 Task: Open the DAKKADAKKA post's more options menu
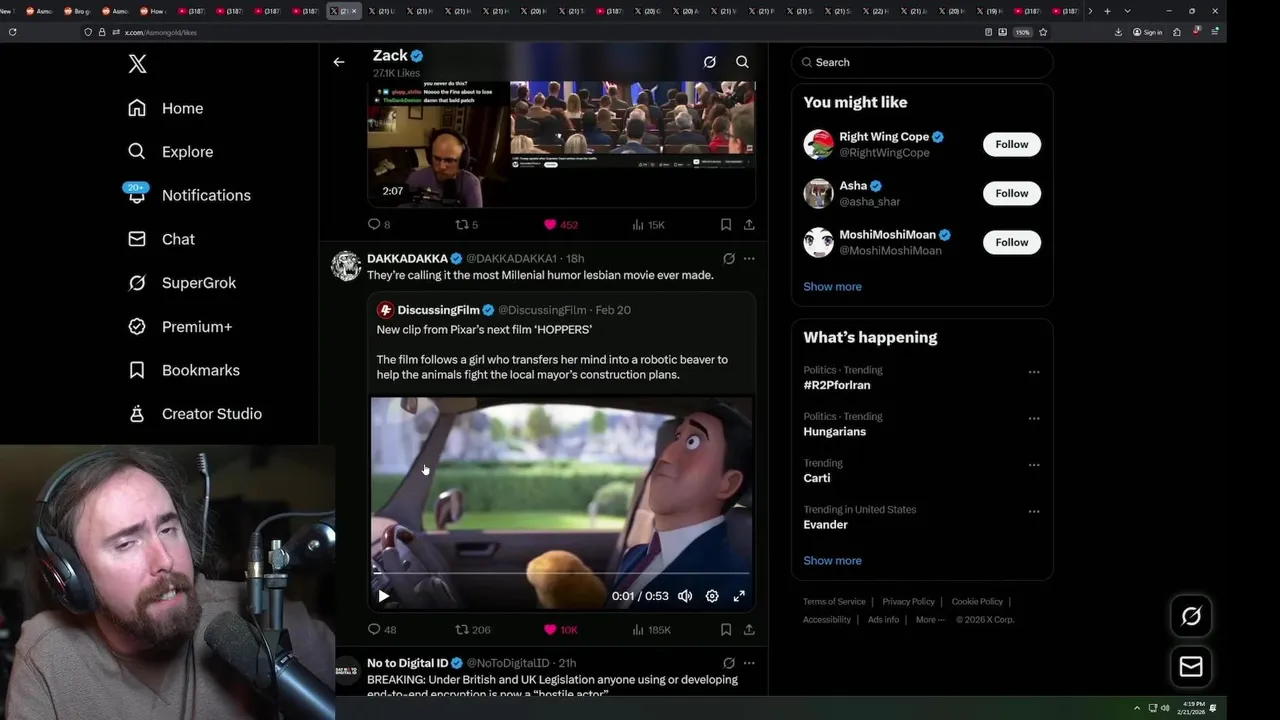tap(749, 259)
